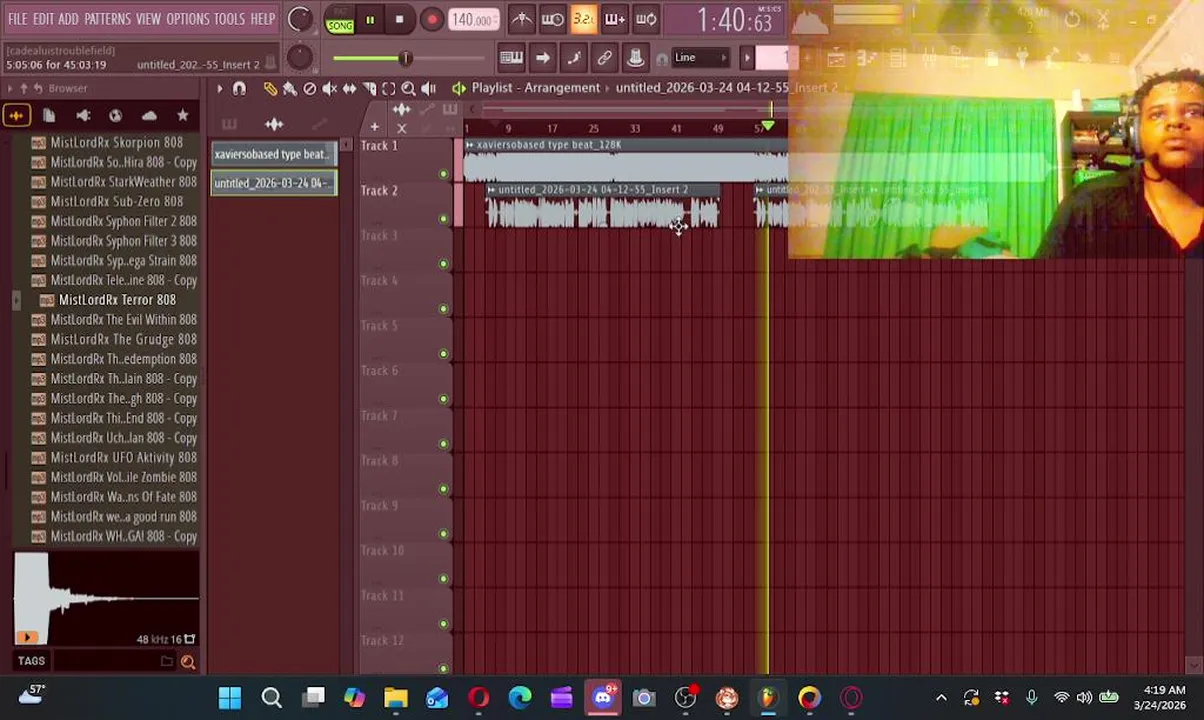Open the EDIT menu
The height and width of the screenshot is (720, 1204).
[x=43, y=19]
